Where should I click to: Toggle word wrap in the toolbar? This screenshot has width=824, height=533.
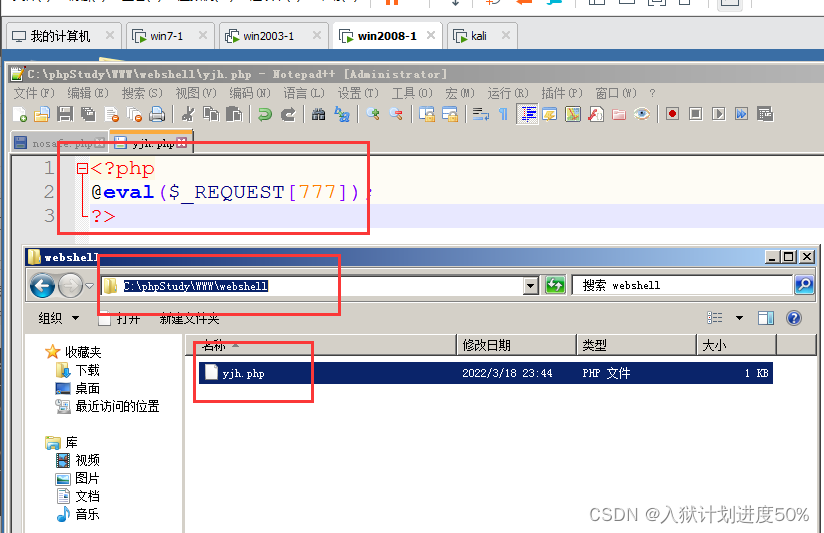(x=480, y=114)
